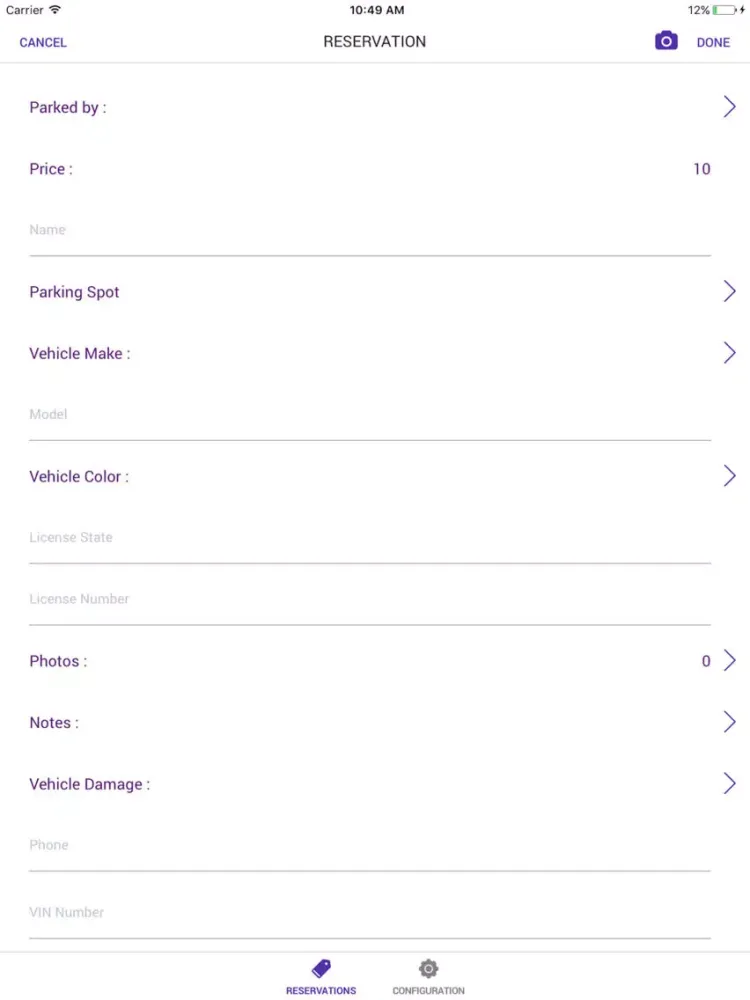Expand the Notes chevron
The height and width of the screenshot is (1000, 750).
729,722
